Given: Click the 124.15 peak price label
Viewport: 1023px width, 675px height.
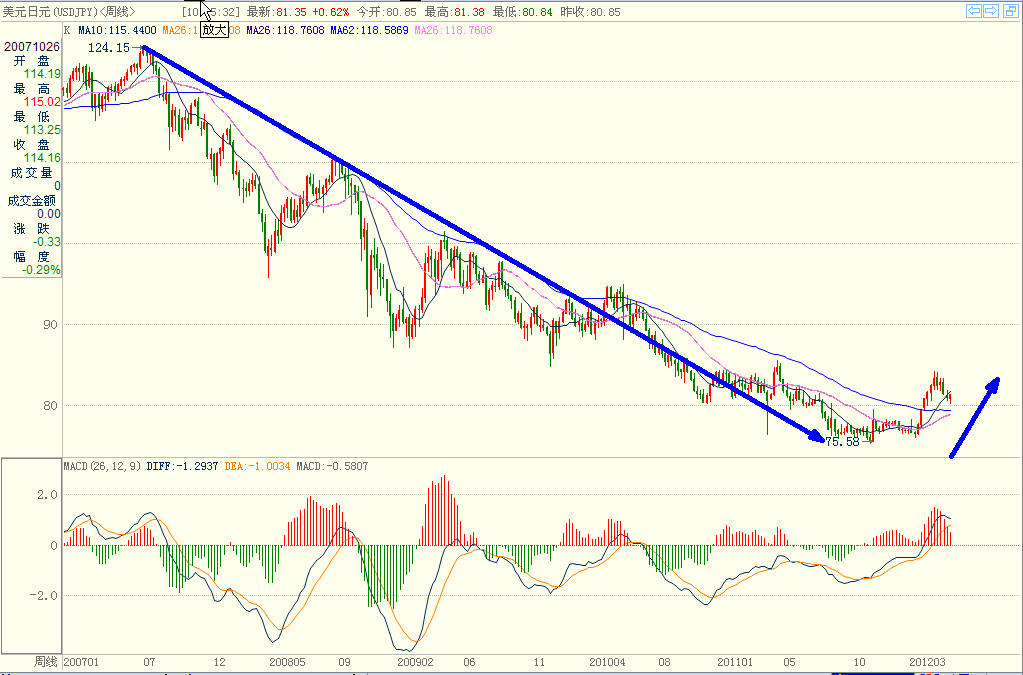Looking at the screenshot, I should (108, 48).
